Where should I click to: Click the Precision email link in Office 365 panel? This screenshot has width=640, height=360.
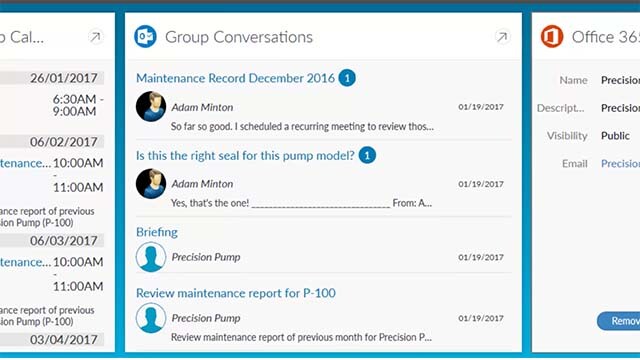pyautogui.click(x=620, y=164)
